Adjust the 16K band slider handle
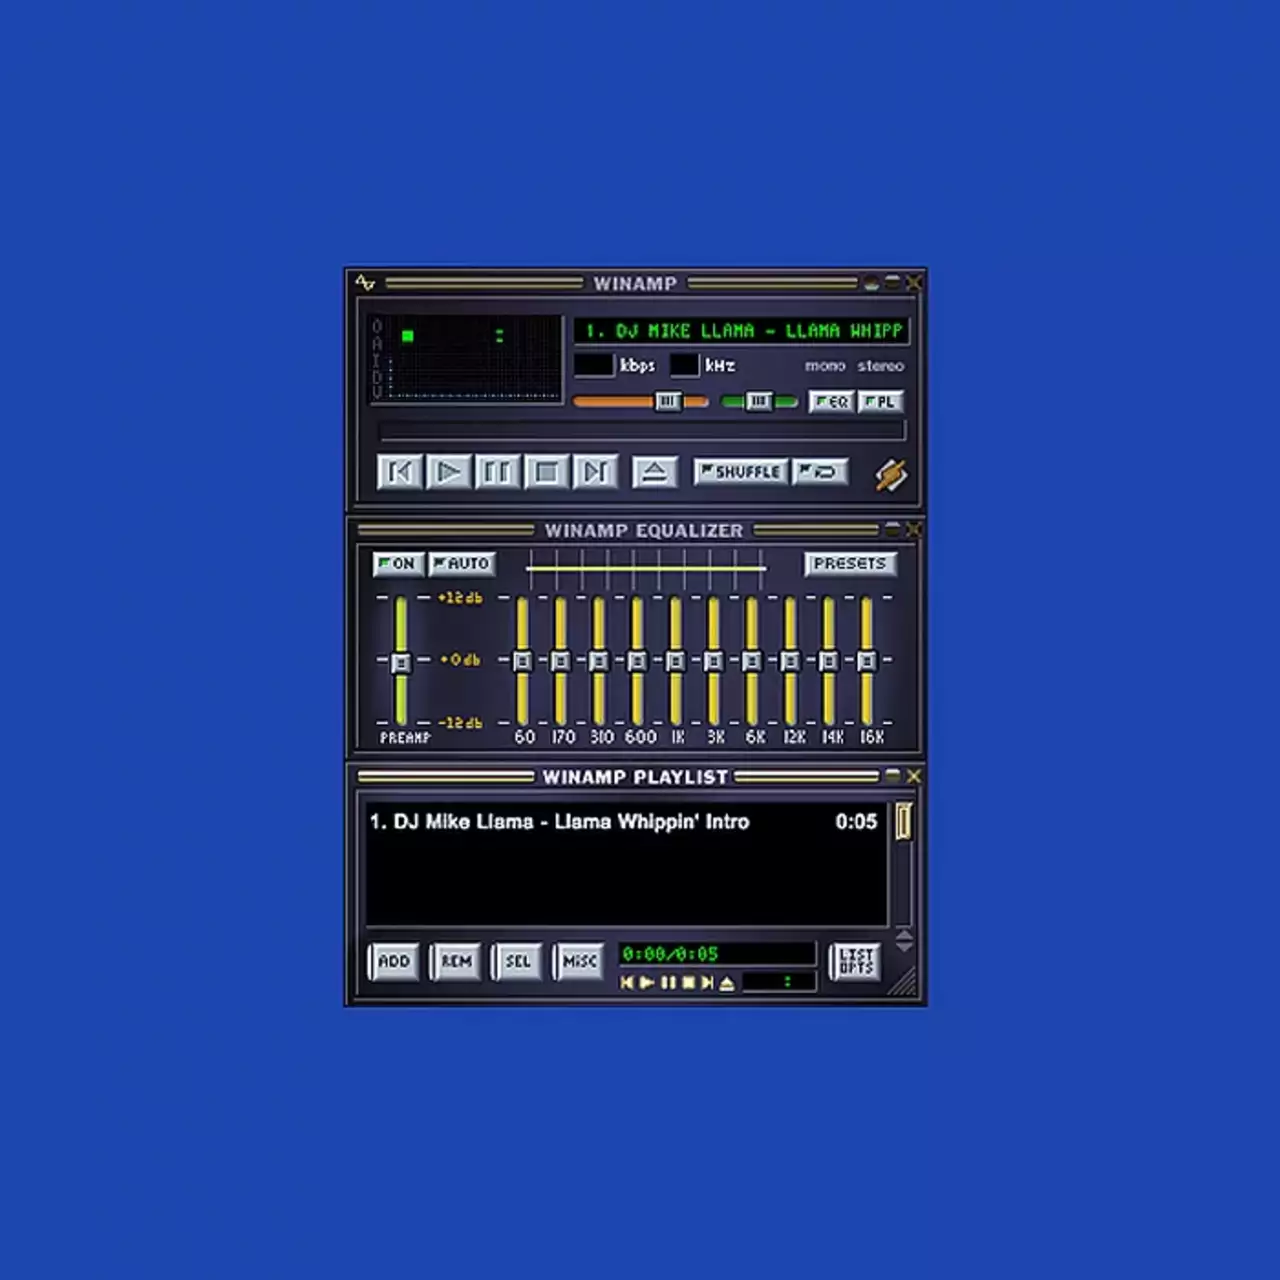The image size is (1280, 1280). [867, 661]
